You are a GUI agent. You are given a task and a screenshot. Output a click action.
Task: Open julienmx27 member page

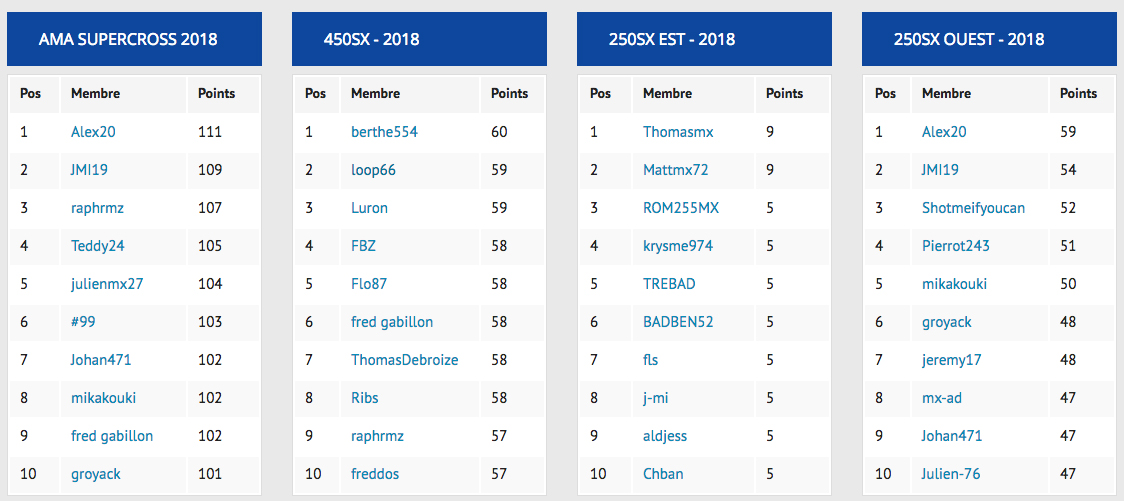click(x=108, y=284)
